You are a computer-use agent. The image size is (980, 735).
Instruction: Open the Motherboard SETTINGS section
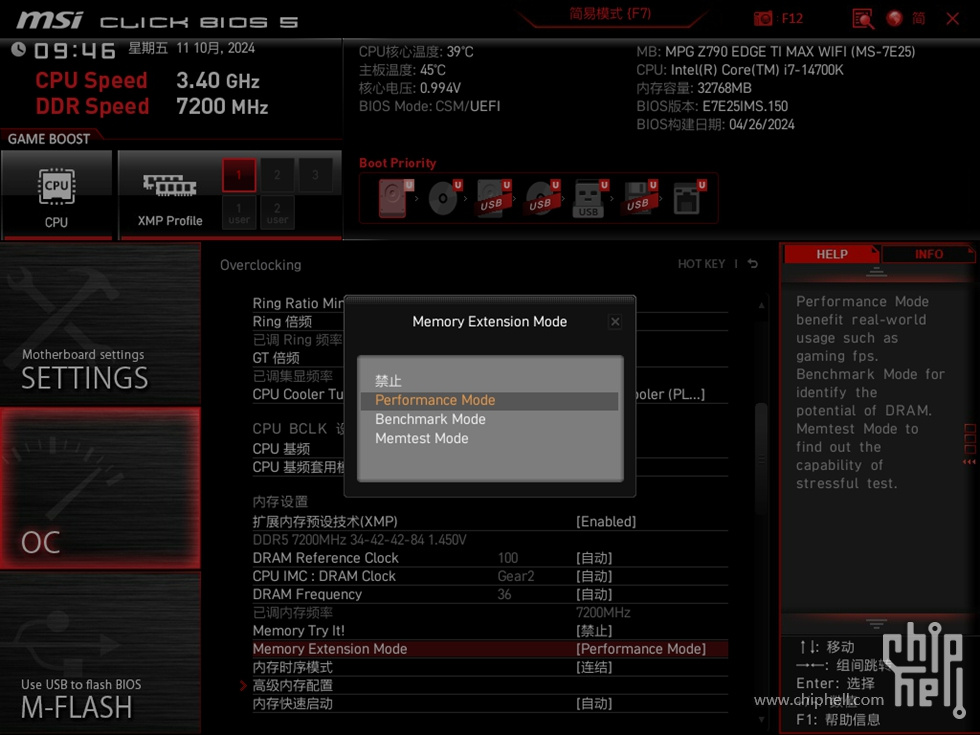coord(100,324)
